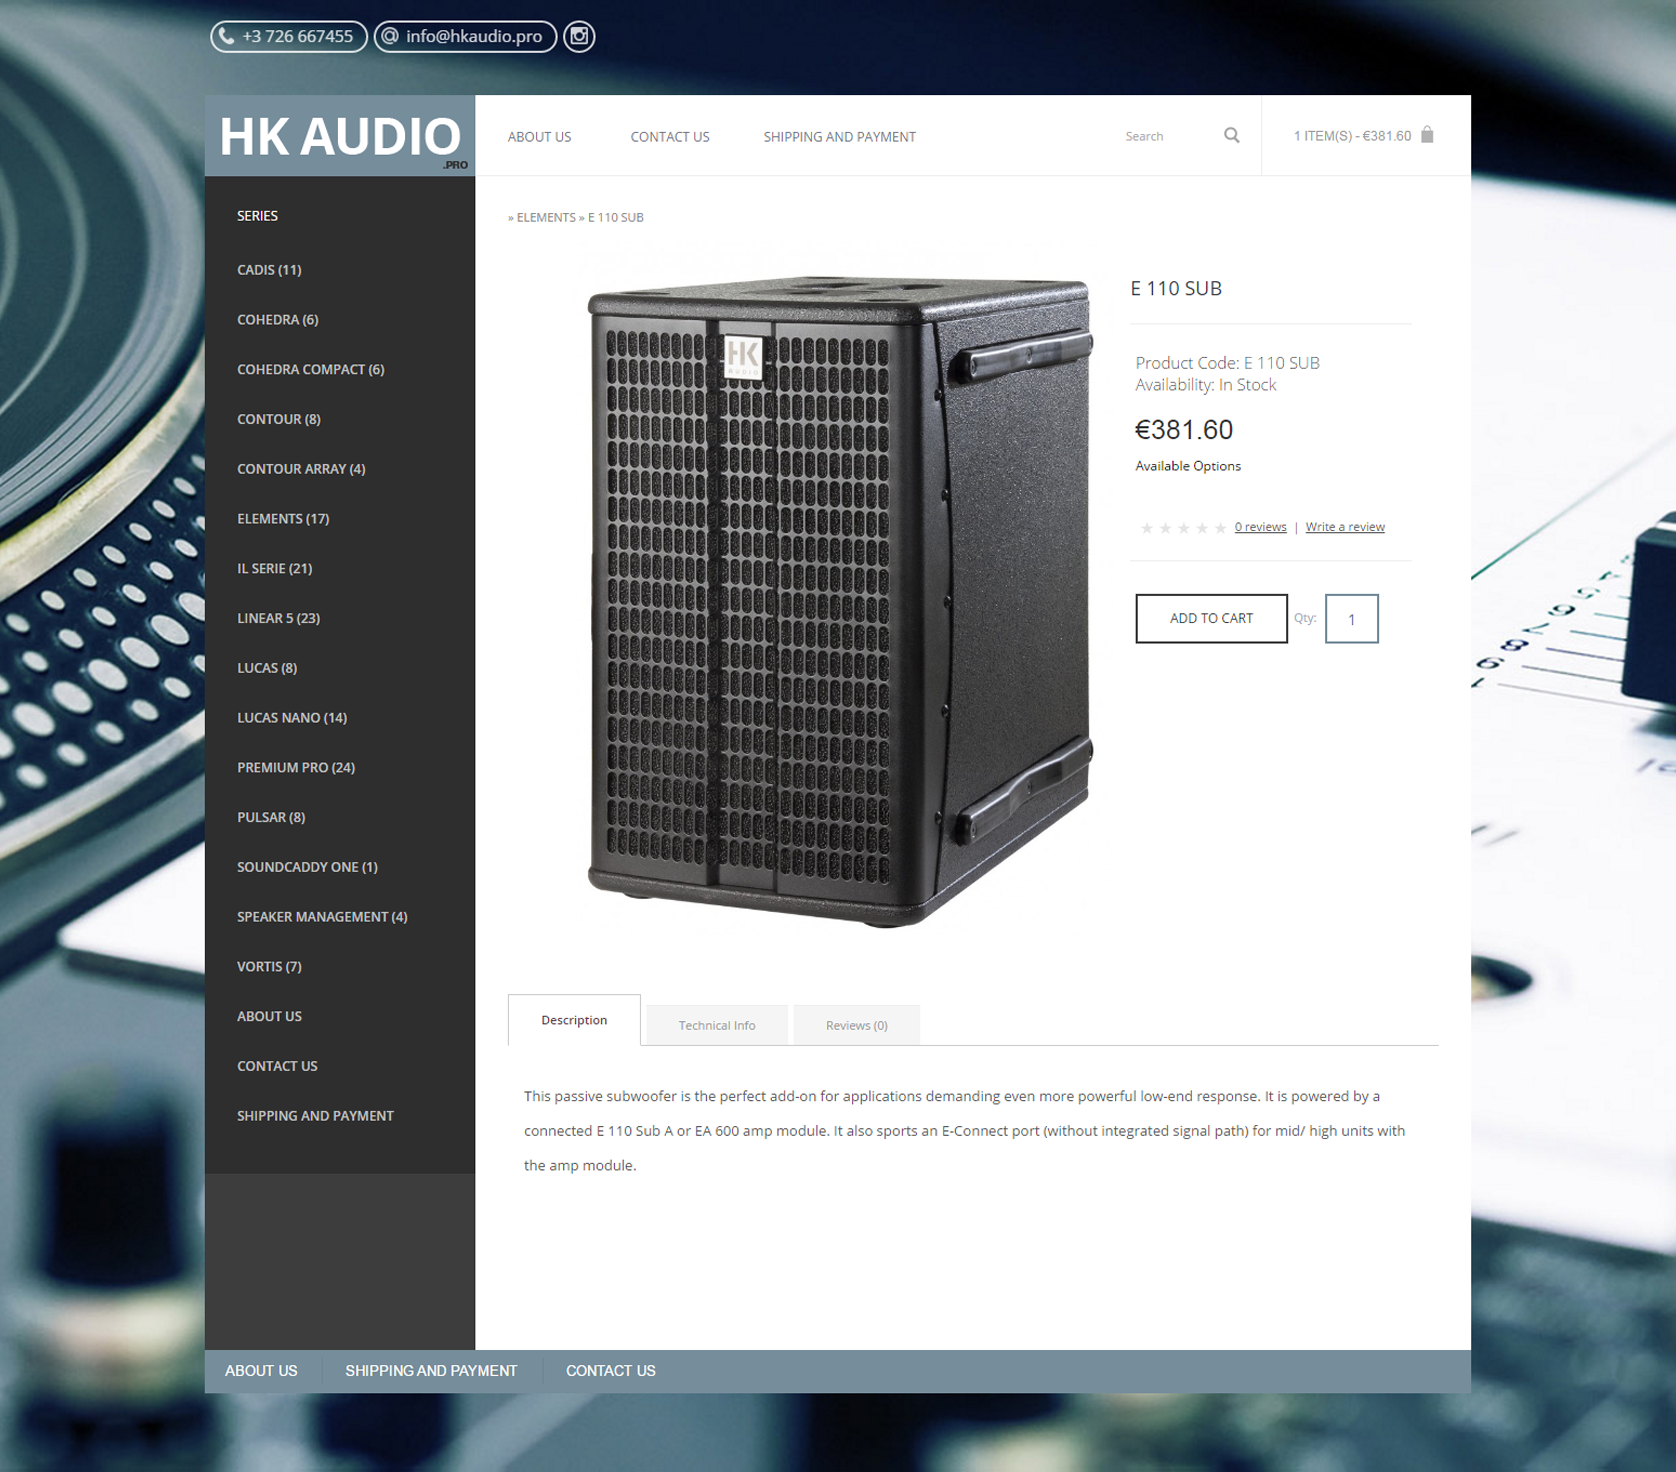Image resolution: width=1676 pixels, height=1472 pixels.
Task: Click the ELEMENTS breadcrumb link
Action: tap(546, 217)
